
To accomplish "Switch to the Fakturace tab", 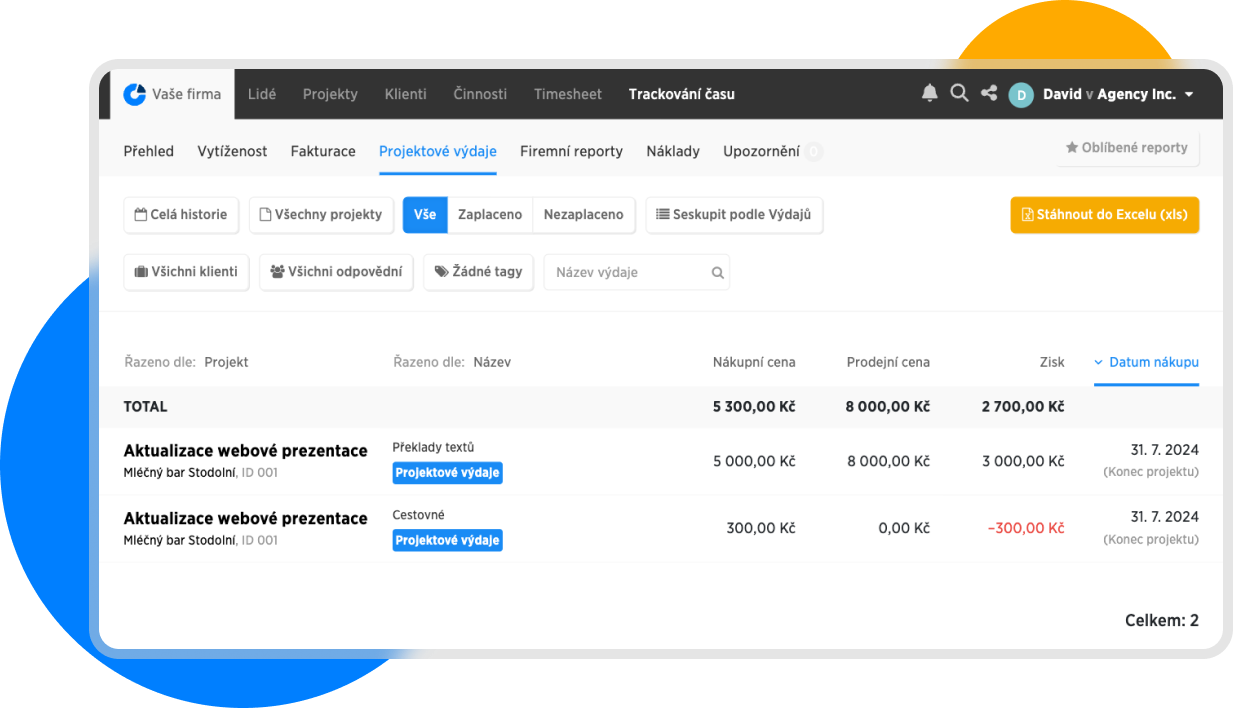I will 323,152.
